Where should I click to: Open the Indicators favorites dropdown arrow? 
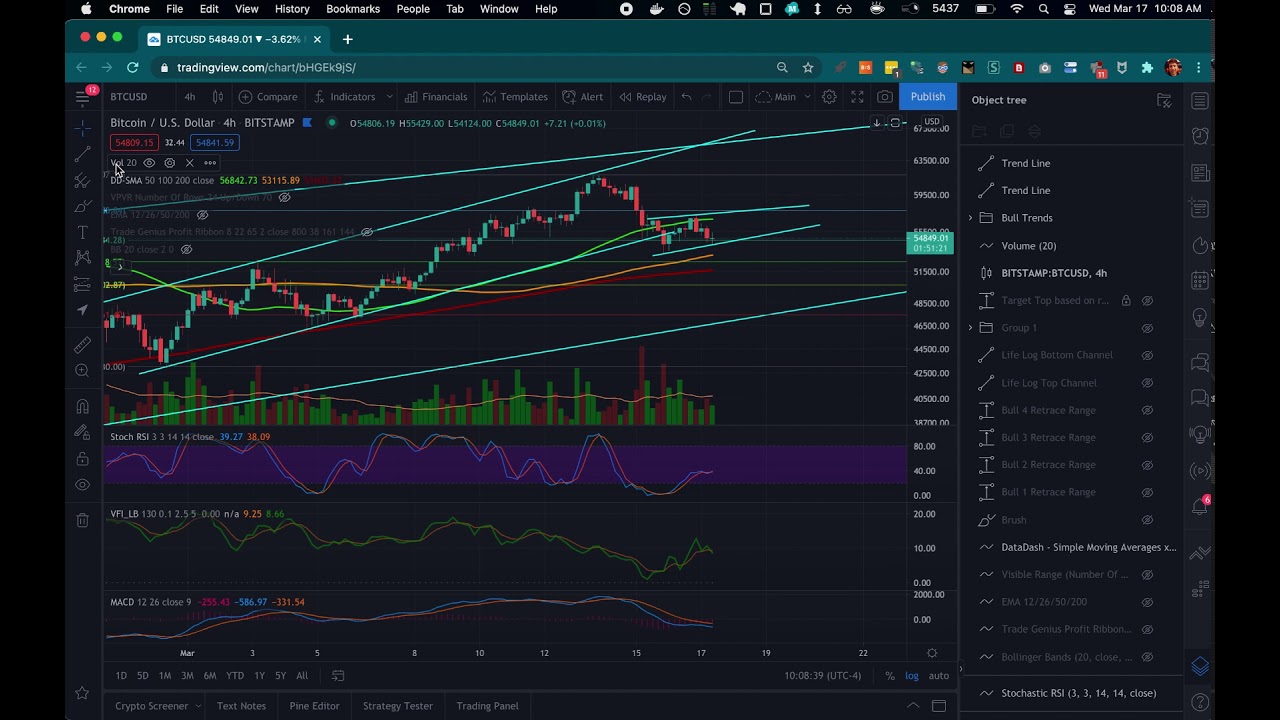(x=389, y=97)
